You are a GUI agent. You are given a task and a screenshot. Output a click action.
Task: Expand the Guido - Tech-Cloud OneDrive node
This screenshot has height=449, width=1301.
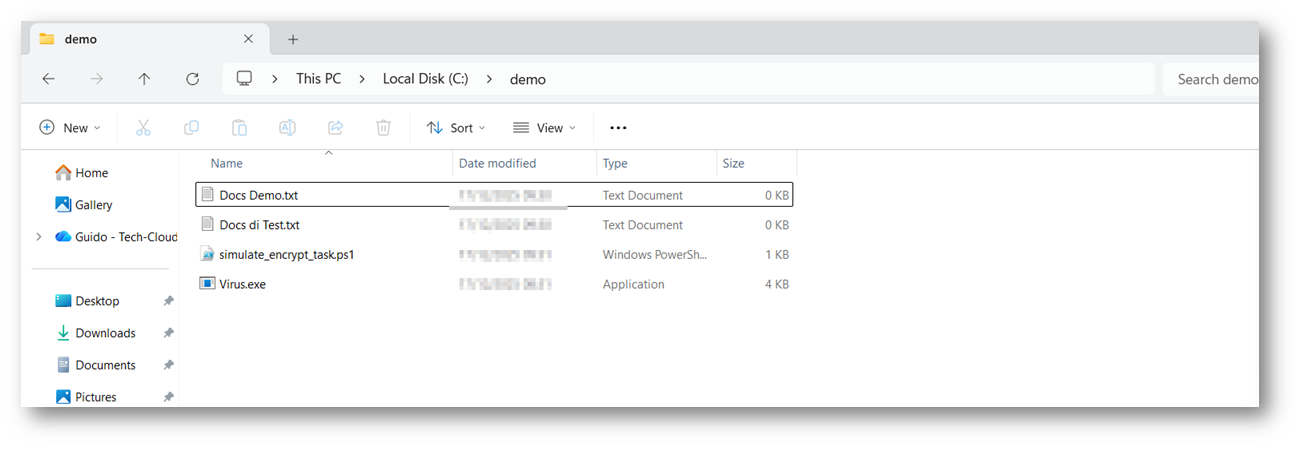[39, 237]
